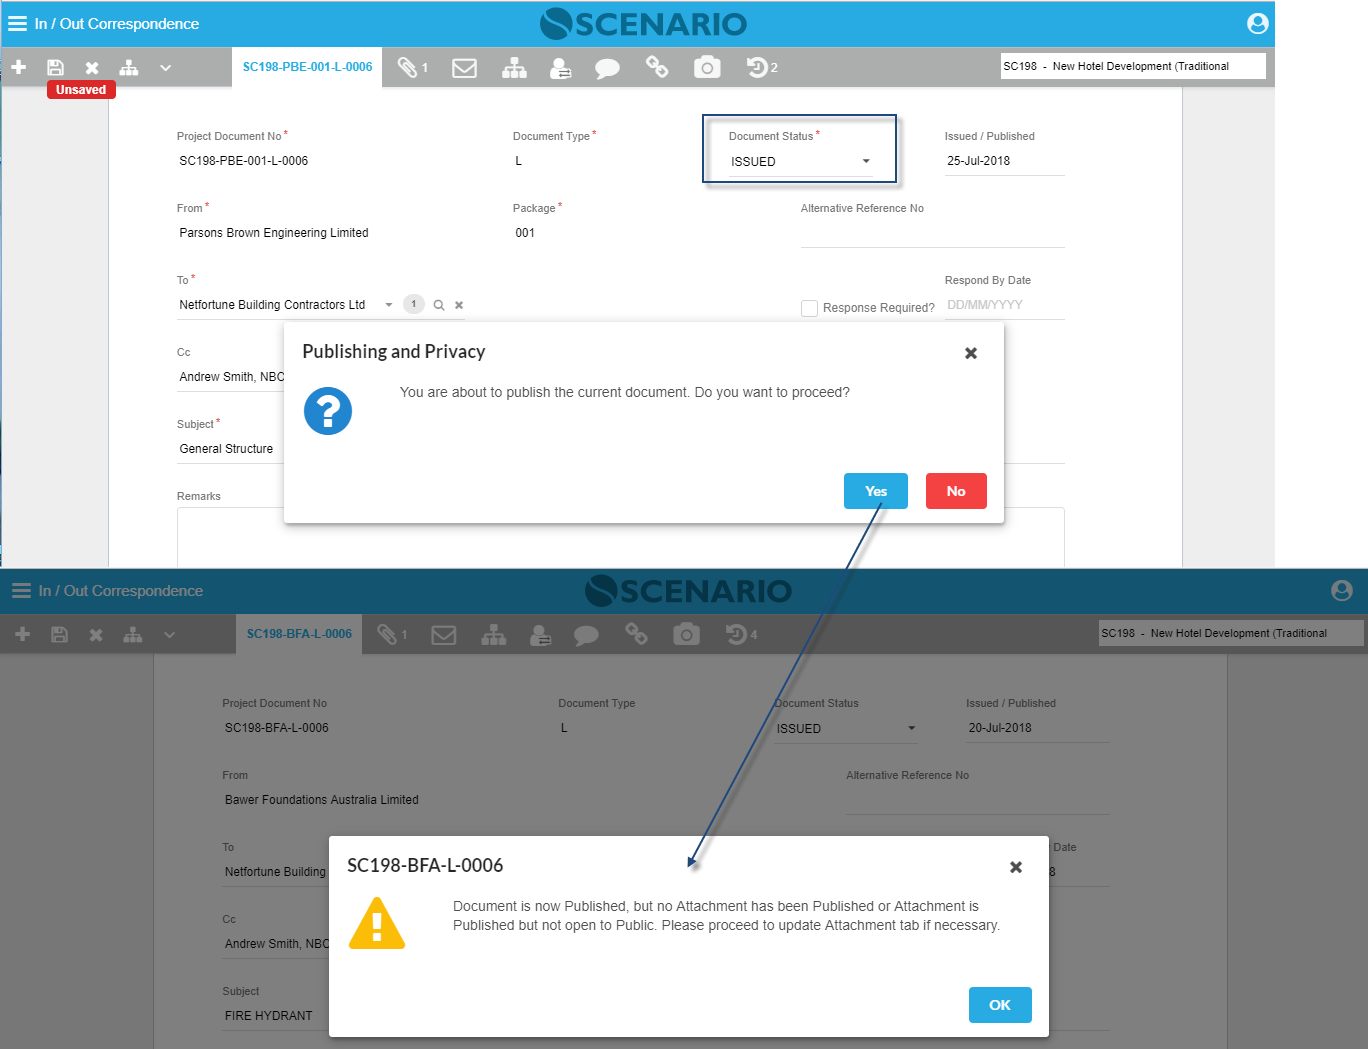The image size is (1368, 1049).
Task: Select the linked documents chain icon
Action: 657,67
